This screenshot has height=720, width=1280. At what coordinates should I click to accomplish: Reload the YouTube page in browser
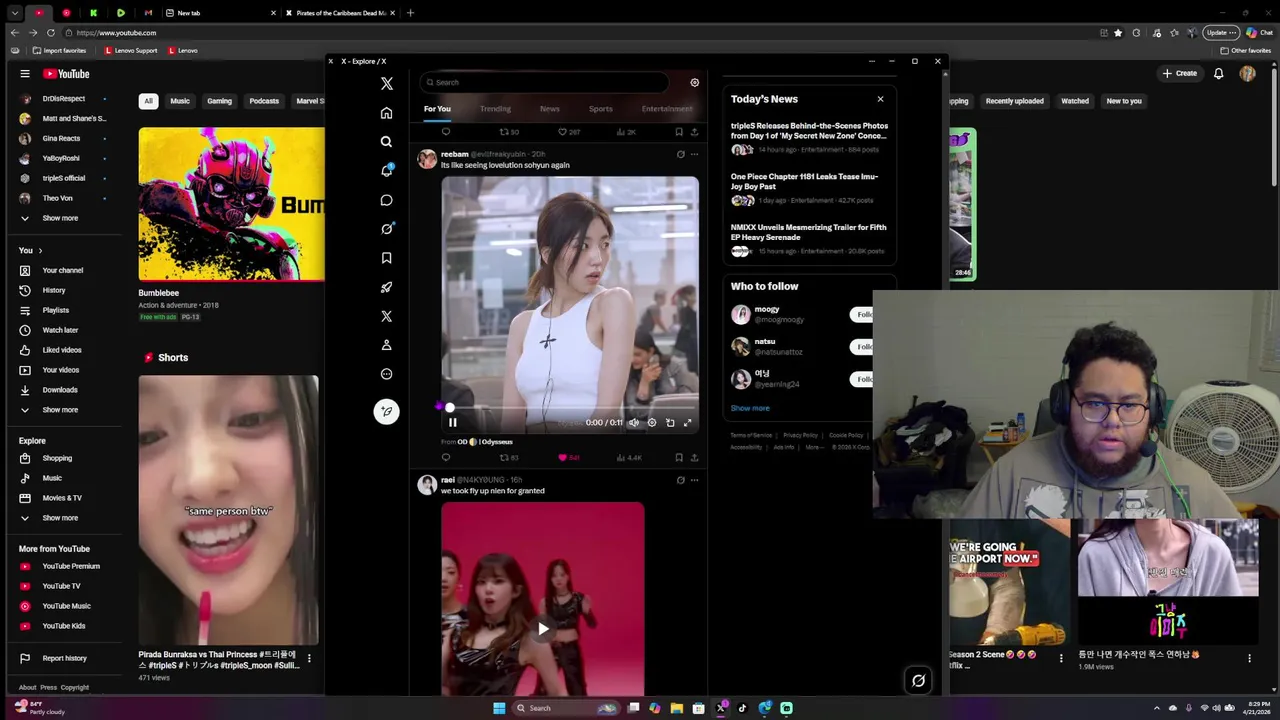pyautogui.click(x=50, y=33)
